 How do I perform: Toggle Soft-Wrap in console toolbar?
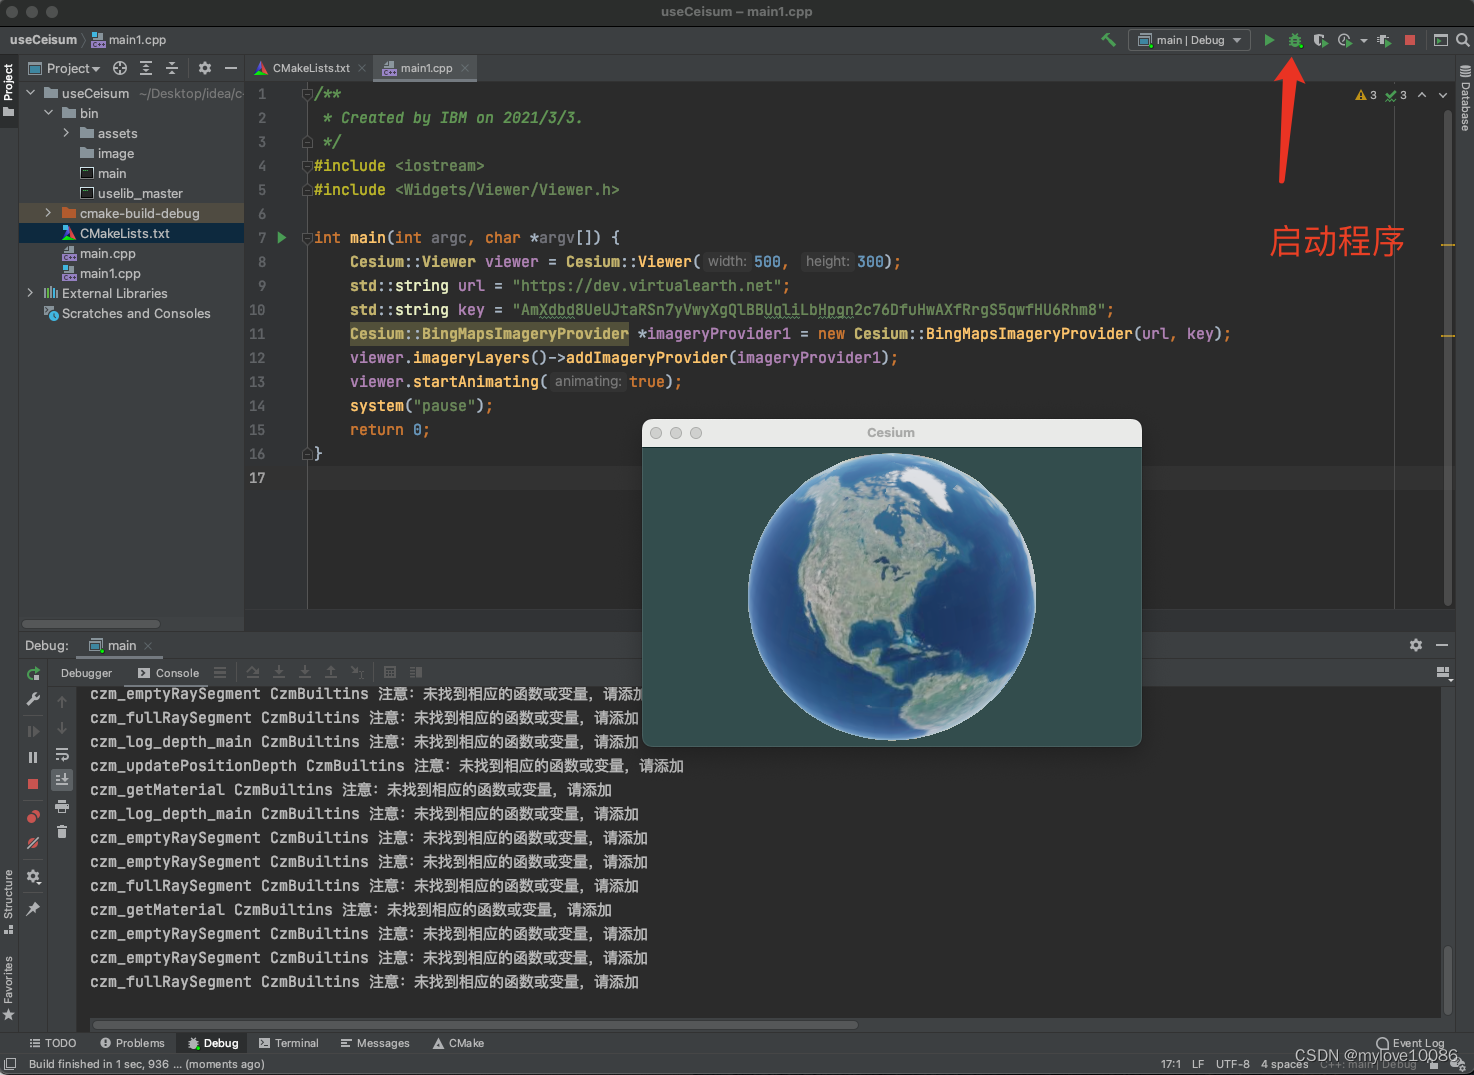coord(62,754)
